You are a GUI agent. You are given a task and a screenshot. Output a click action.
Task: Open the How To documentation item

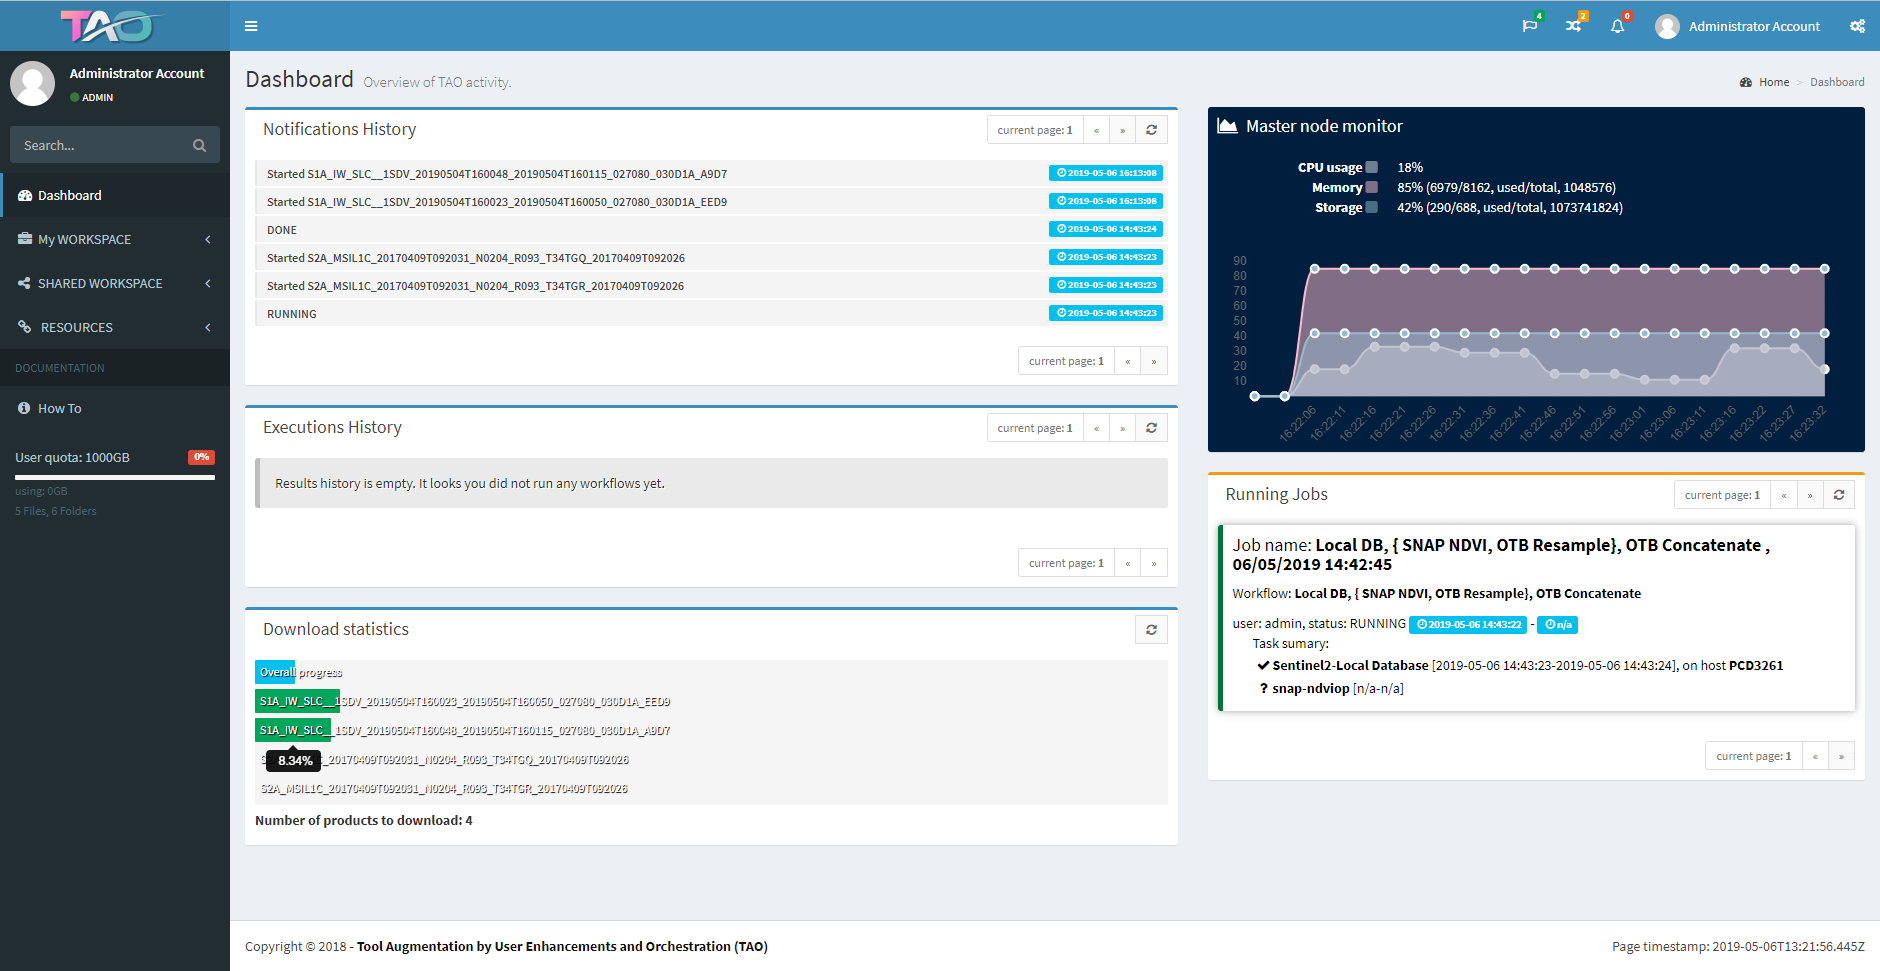coord(60,409)
